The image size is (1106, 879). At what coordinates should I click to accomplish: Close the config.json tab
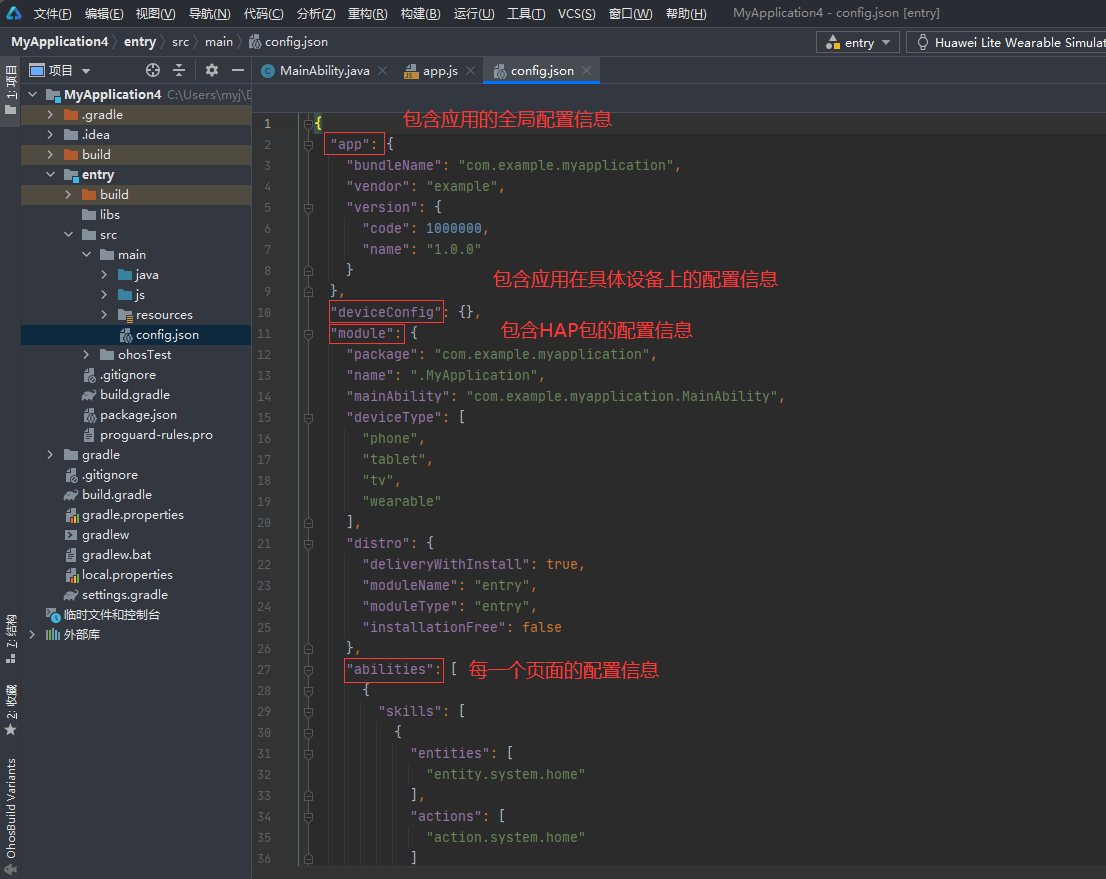coord(587,71)
